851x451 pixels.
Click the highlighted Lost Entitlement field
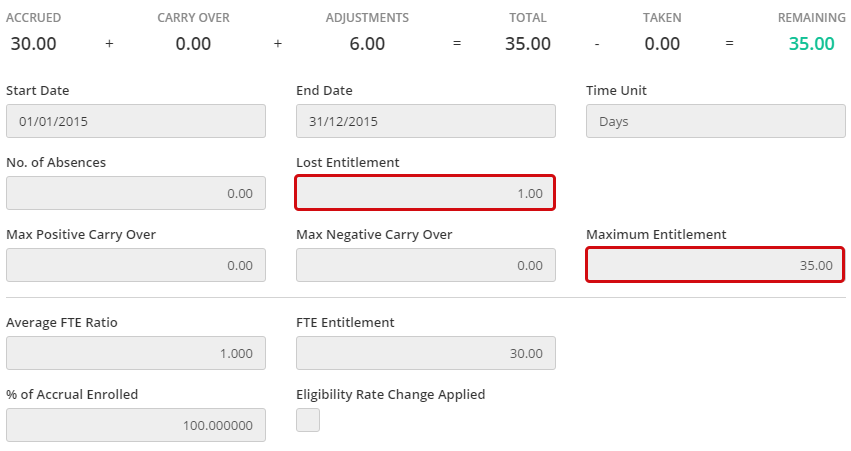click(426, 193)
